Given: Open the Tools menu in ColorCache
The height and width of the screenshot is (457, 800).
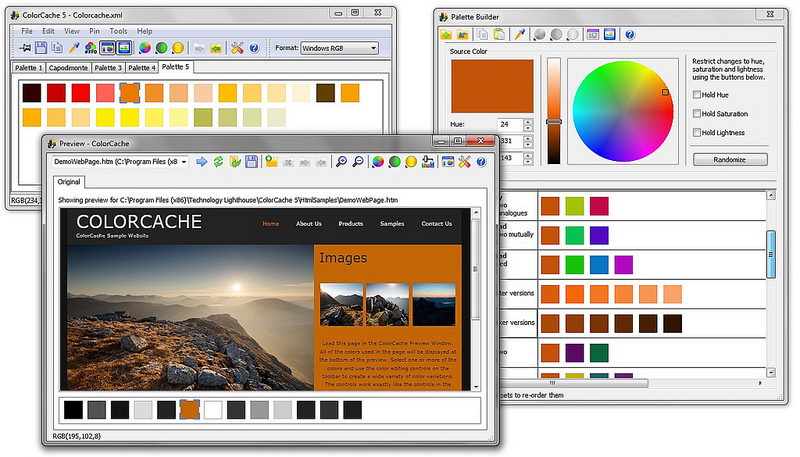Looking at the screenshot, I should [x=118, y=31].
